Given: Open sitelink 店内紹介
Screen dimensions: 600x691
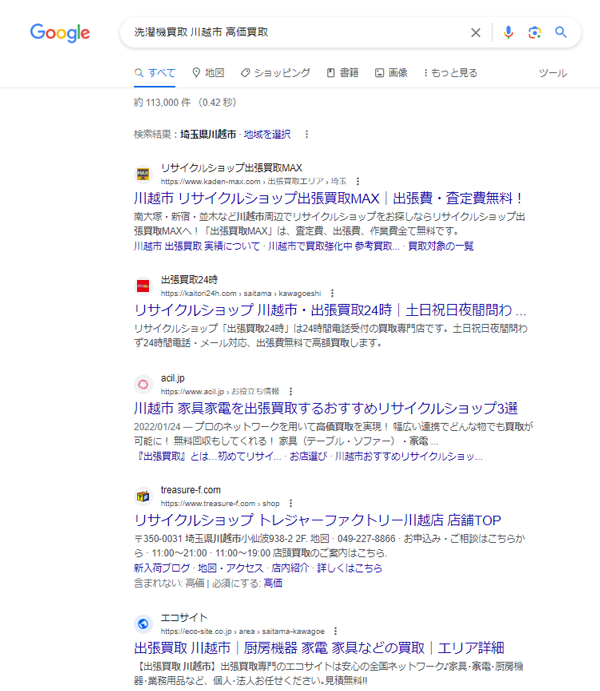Looking at the screenshot, I should click(290, 568).
